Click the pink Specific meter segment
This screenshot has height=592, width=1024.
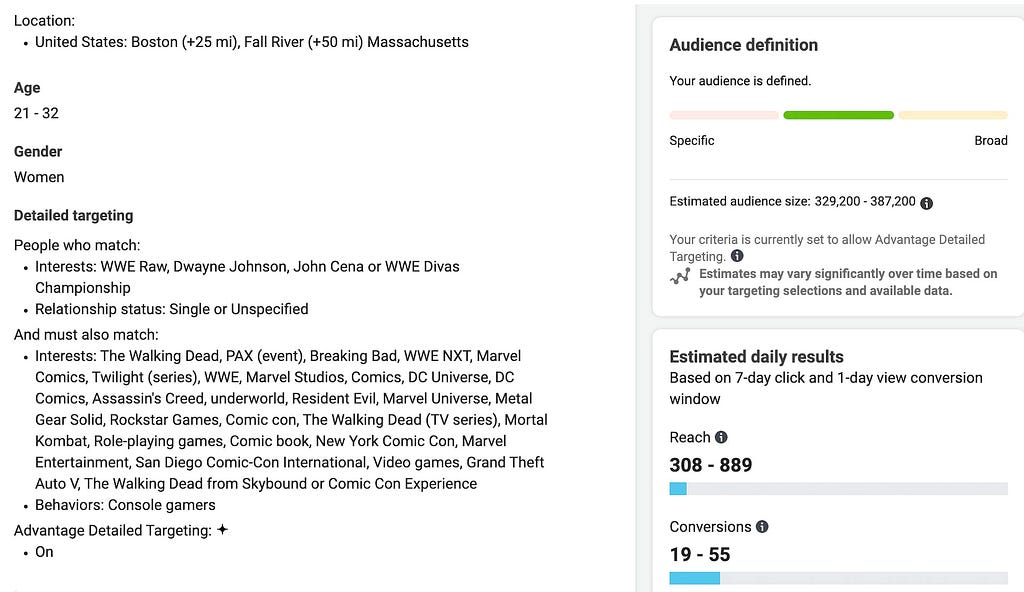coord(724,115)
